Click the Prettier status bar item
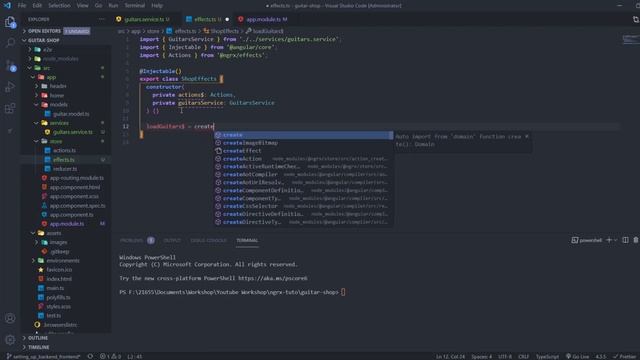The height and width of the screenshot is (360, 640). click(624, 356)
